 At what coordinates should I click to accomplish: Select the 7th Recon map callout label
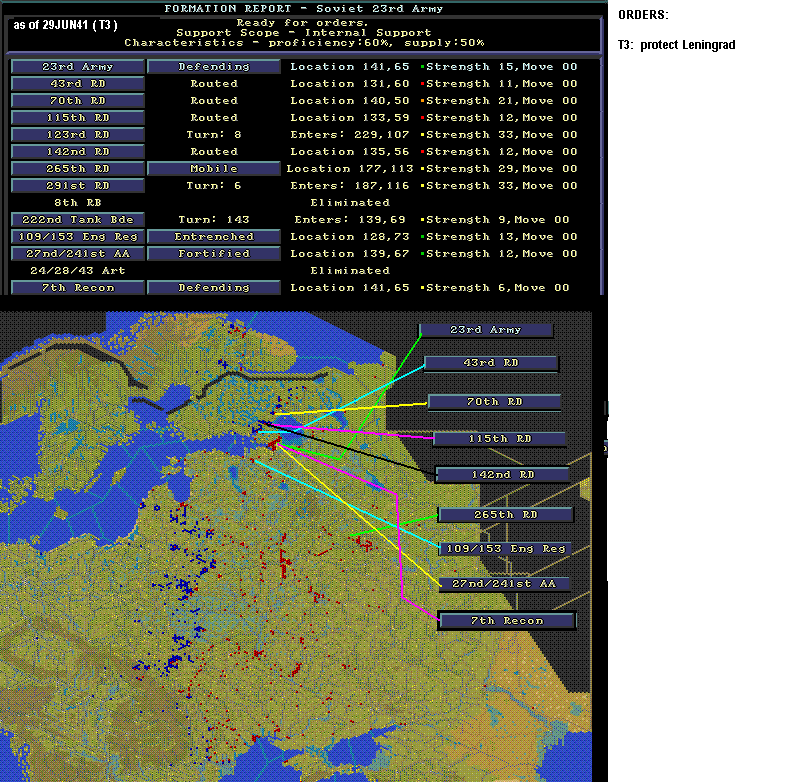(507, 621)
